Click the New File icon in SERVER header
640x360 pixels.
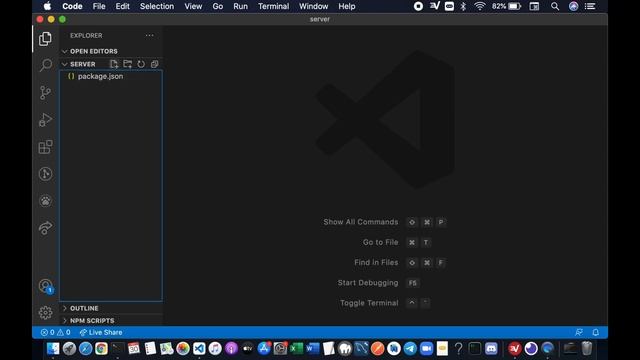(114, 64)
